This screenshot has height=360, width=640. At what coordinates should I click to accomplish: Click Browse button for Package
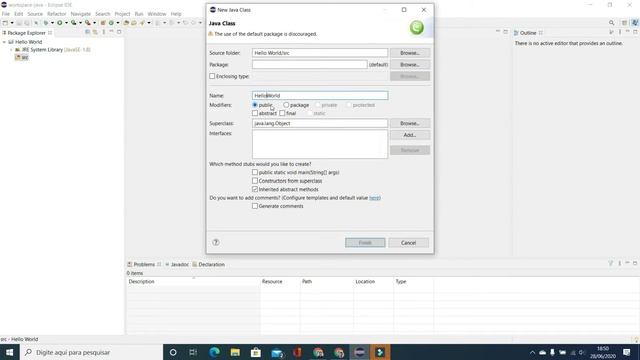[x=410, y=64]
